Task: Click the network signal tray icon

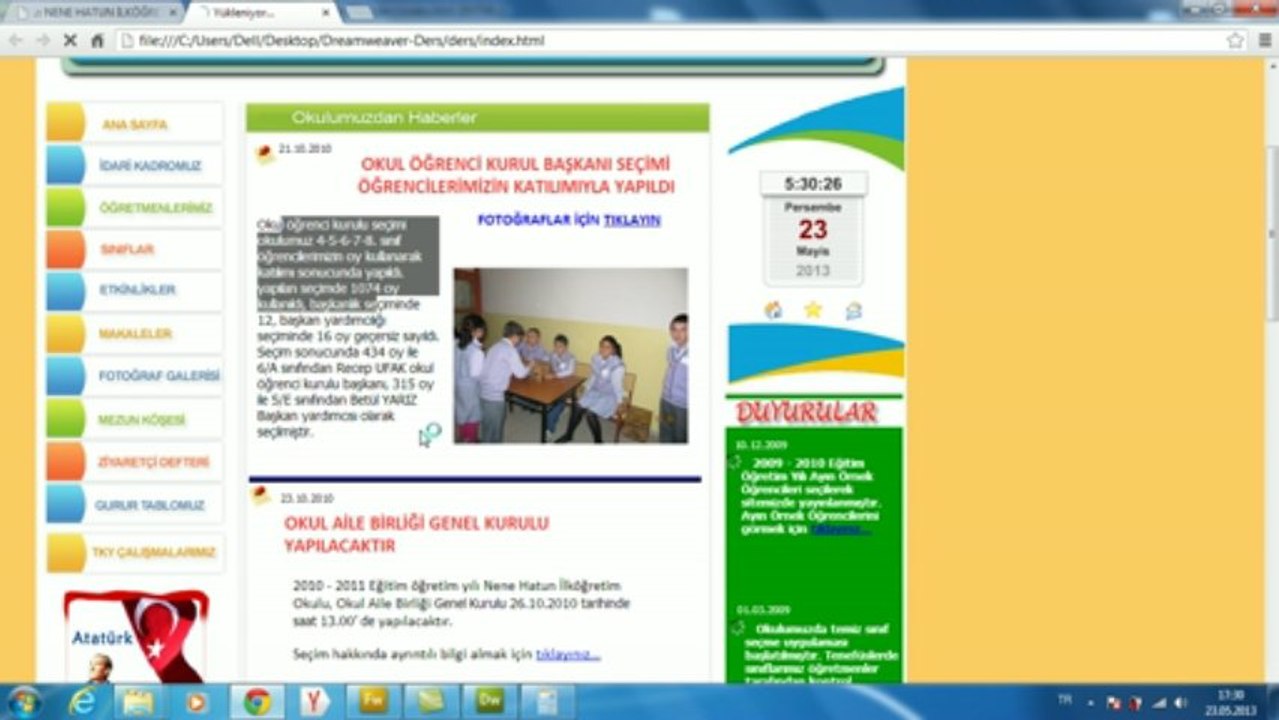Action: [1159, 702]
